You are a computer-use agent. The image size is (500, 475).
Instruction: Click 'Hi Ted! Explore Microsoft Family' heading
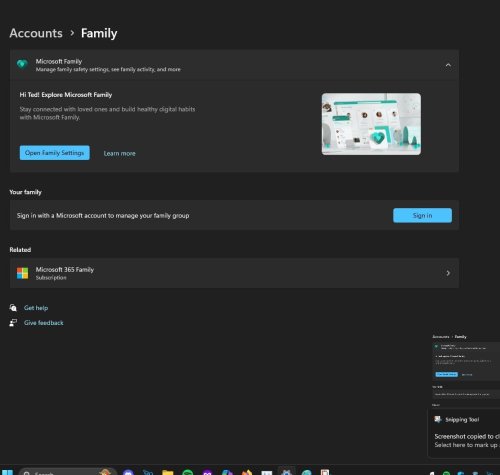pos(66,95)
